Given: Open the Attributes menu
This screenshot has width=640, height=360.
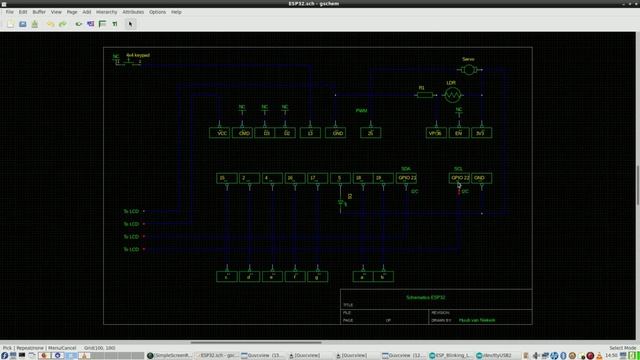Looking at the screenshot, I should [133, 12].
